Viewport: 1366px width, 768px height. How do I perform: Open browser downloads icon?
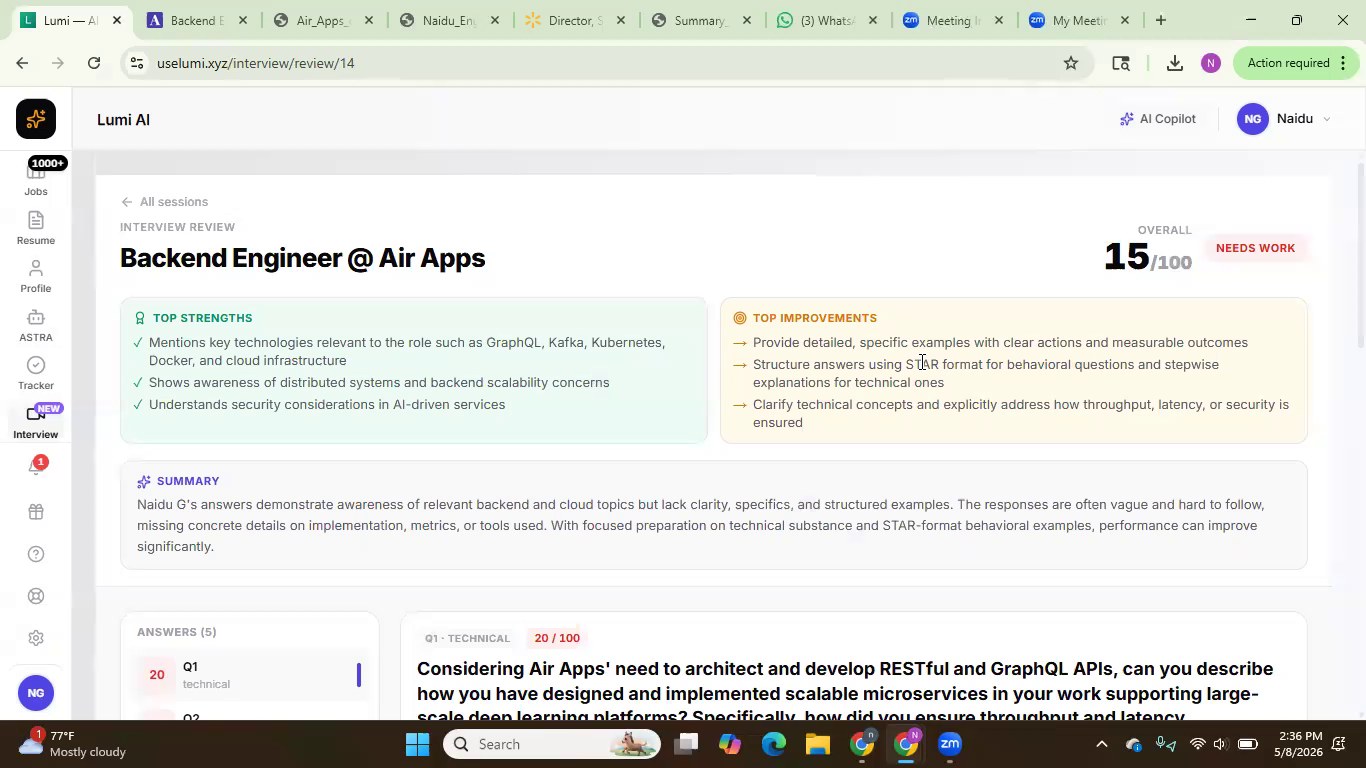(1175, 63)
